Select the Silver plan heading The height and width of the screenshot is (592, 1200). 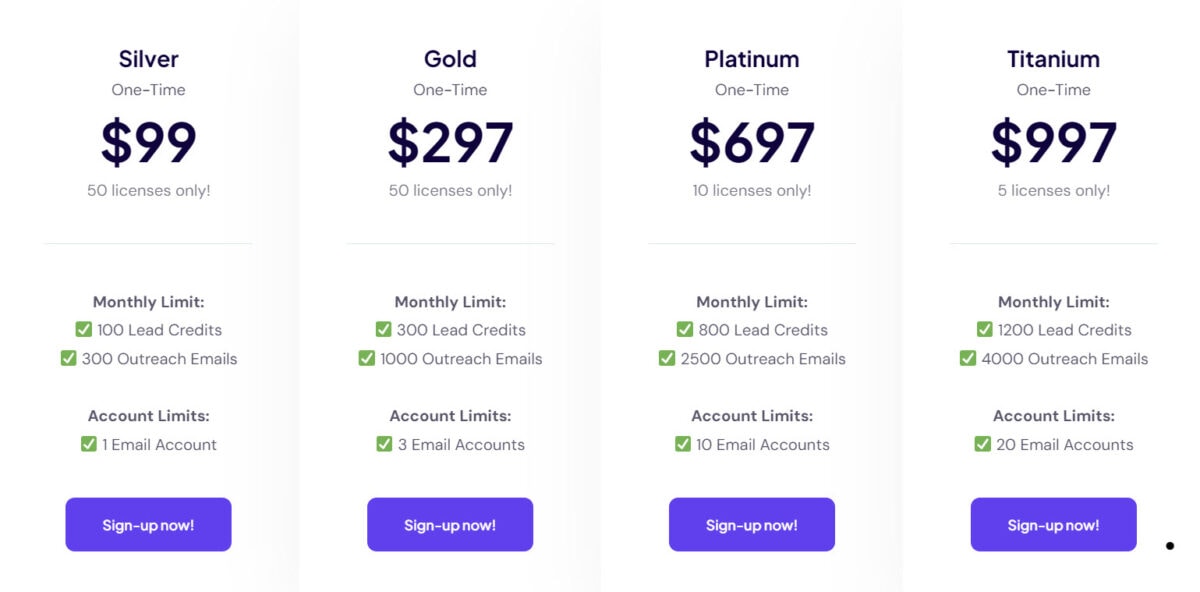point(148,58)
